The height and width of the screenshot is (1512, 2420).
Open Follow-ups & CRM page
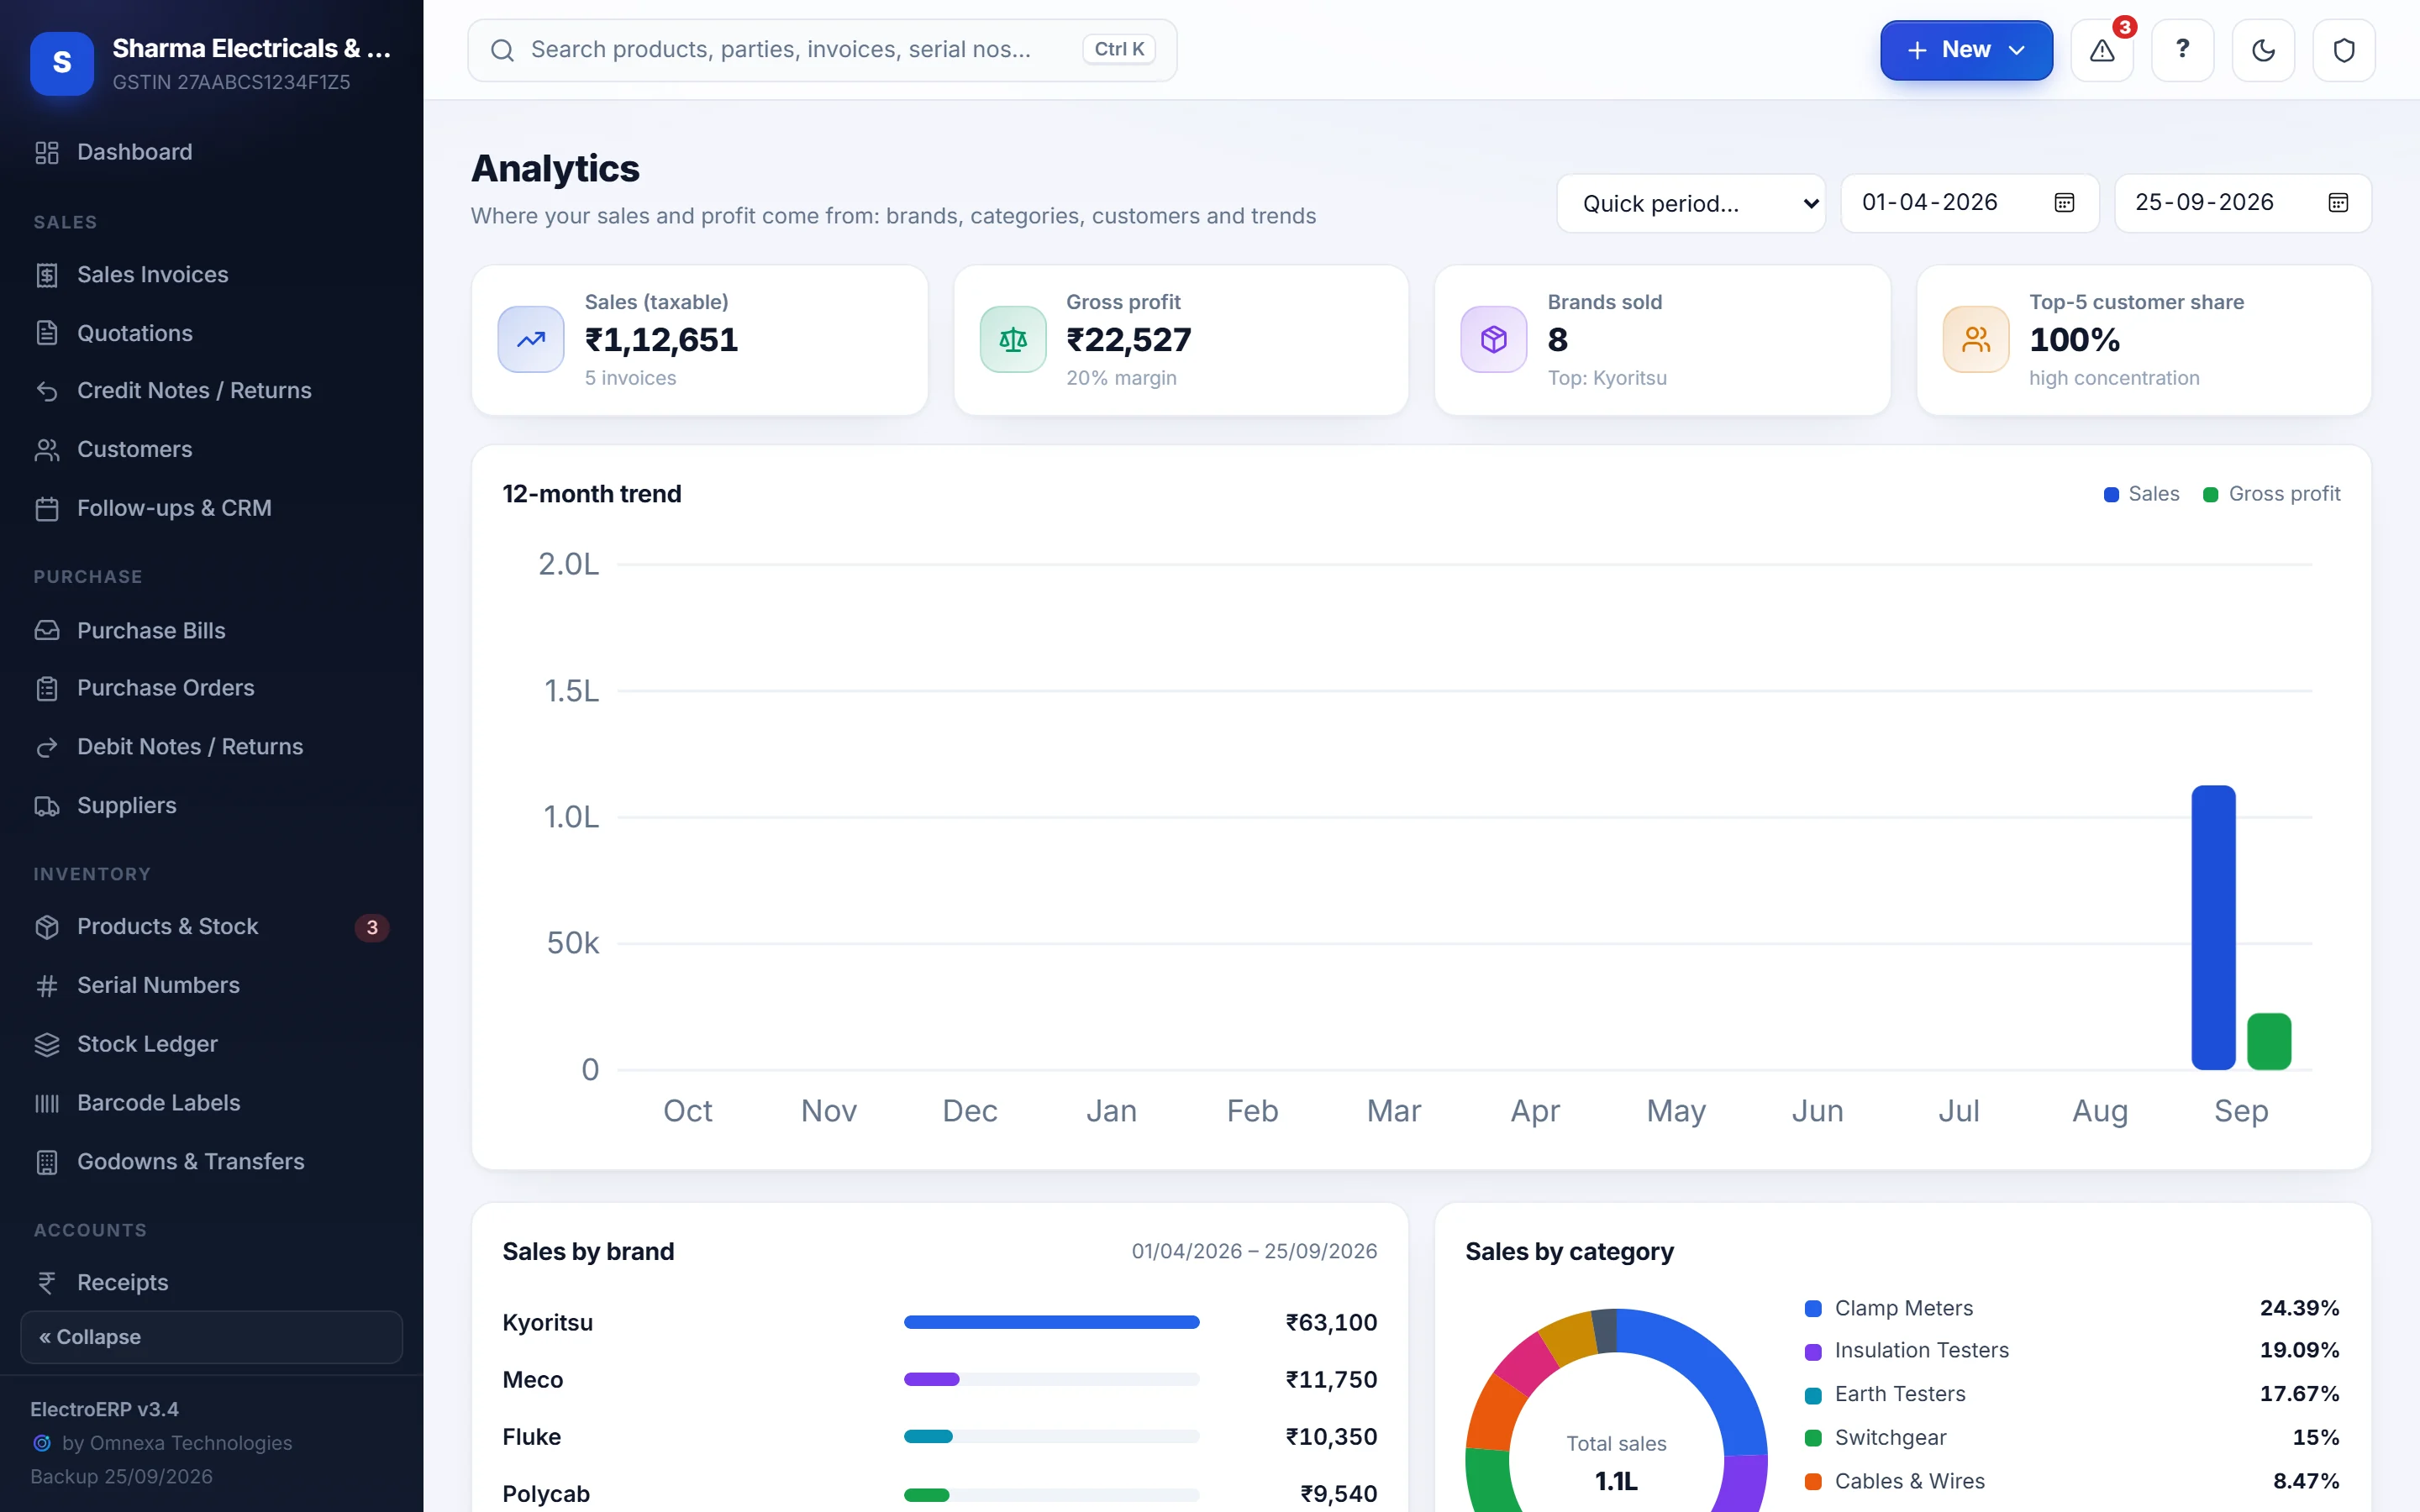pyautogui.click(x=211, y=509)
